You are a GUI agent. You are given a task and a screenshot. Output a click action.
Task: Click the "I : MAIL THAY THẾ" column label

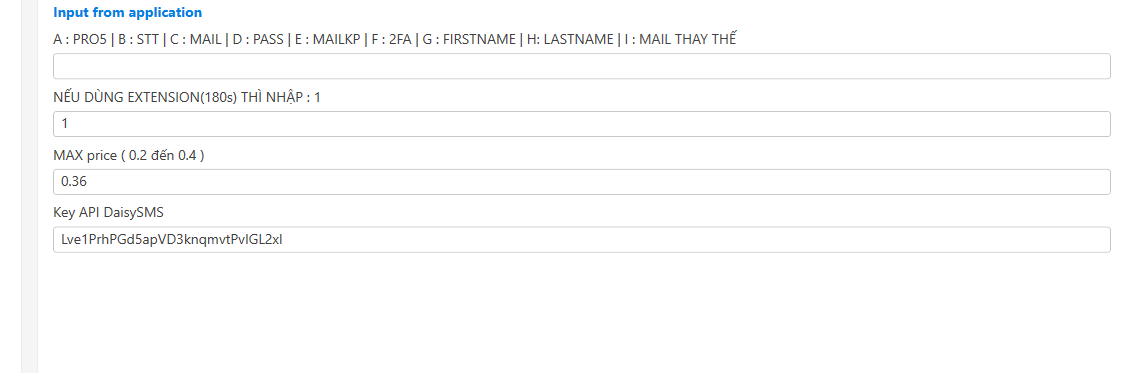679,39
